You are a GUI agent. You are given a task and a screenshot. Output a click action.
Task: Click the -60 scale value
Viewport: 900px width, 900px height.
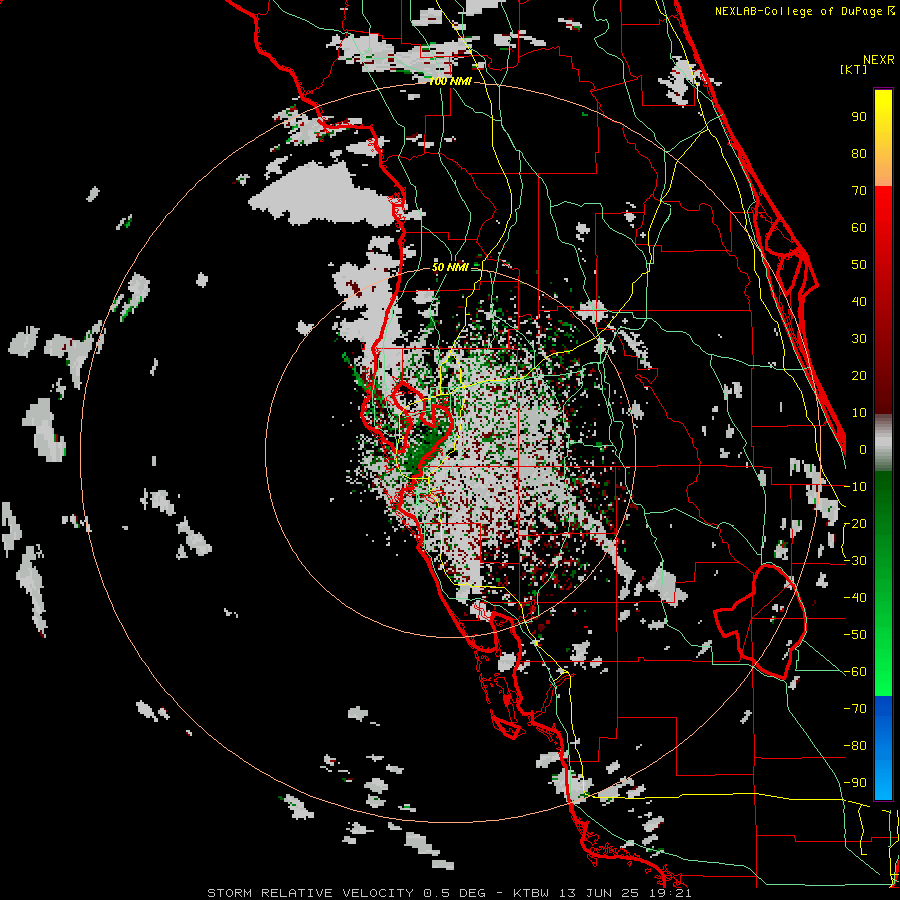click(855, 672)
